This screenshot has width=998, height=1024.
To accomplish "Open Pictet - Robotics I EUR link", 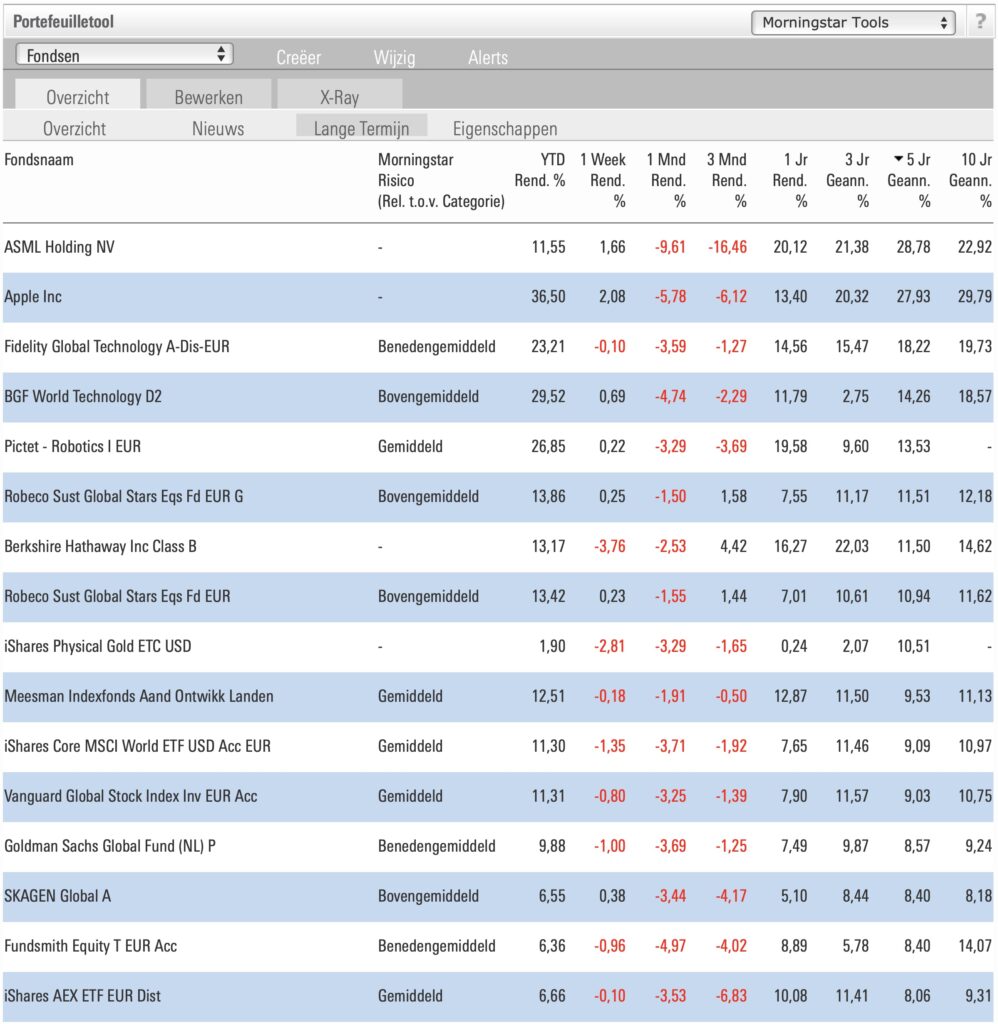I will (x=72, y=446).
